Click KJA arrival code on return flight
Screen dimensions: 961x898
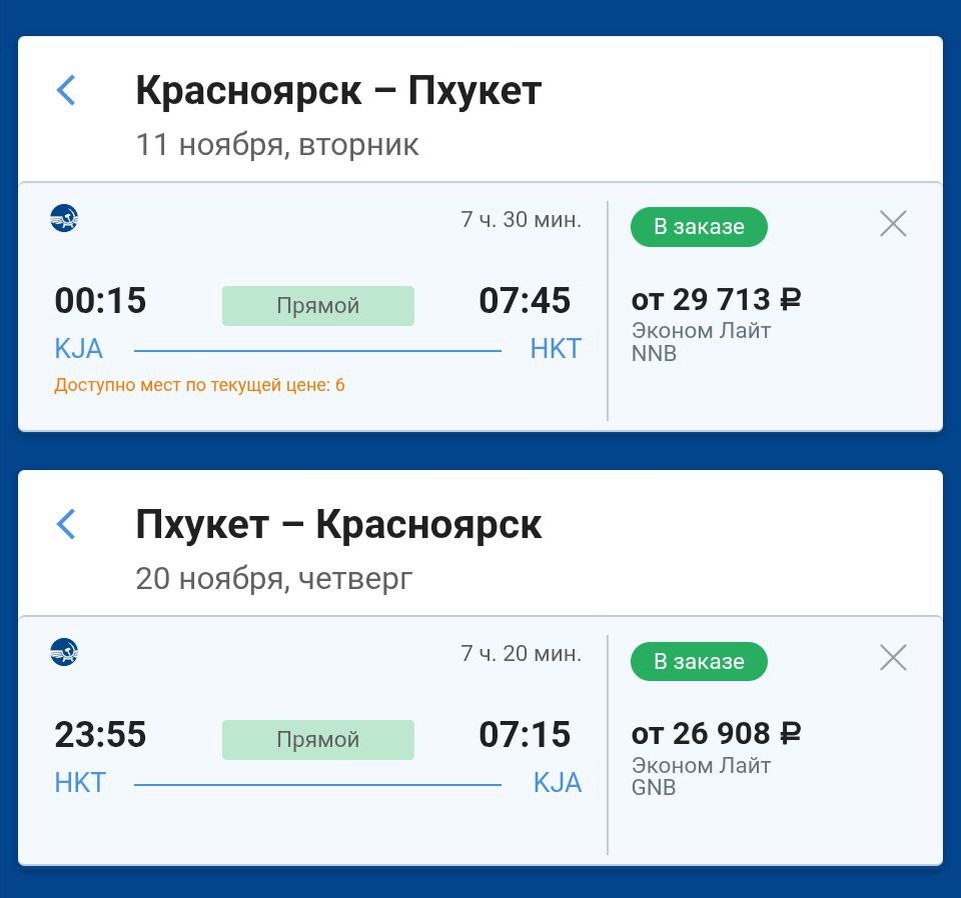click(557, 783)
